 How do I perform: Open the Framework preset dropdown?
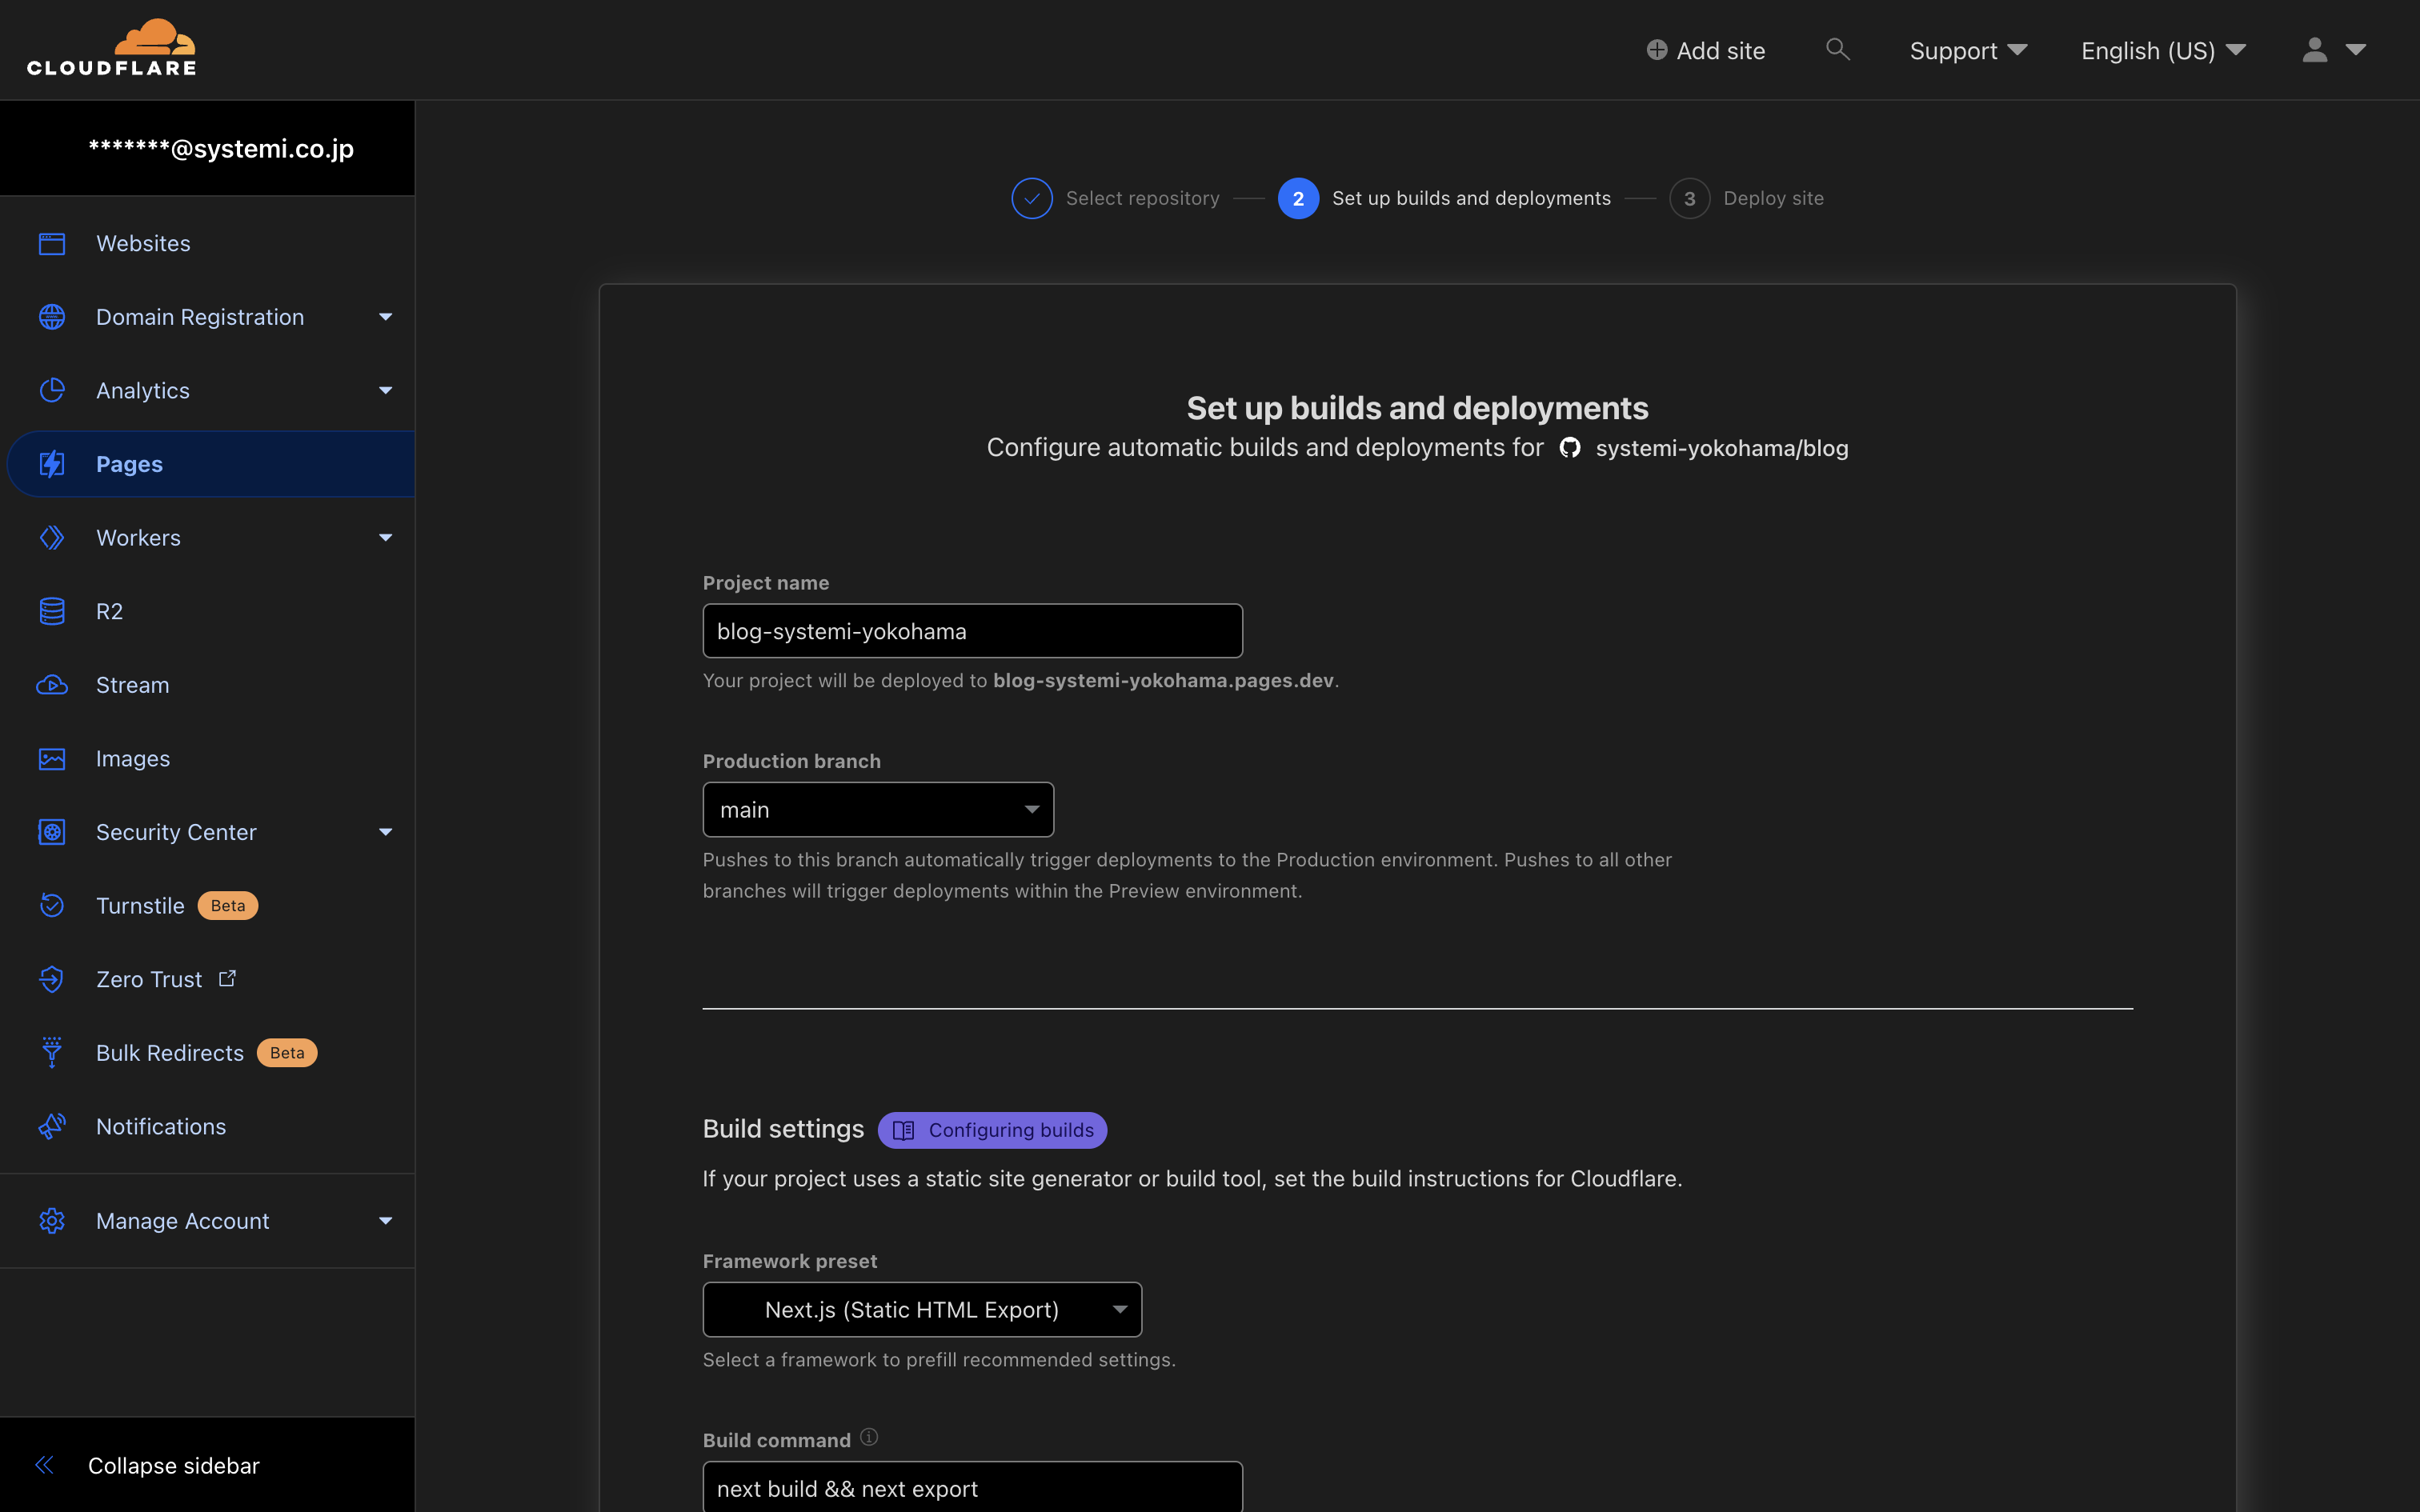[x=922, y=1310]
